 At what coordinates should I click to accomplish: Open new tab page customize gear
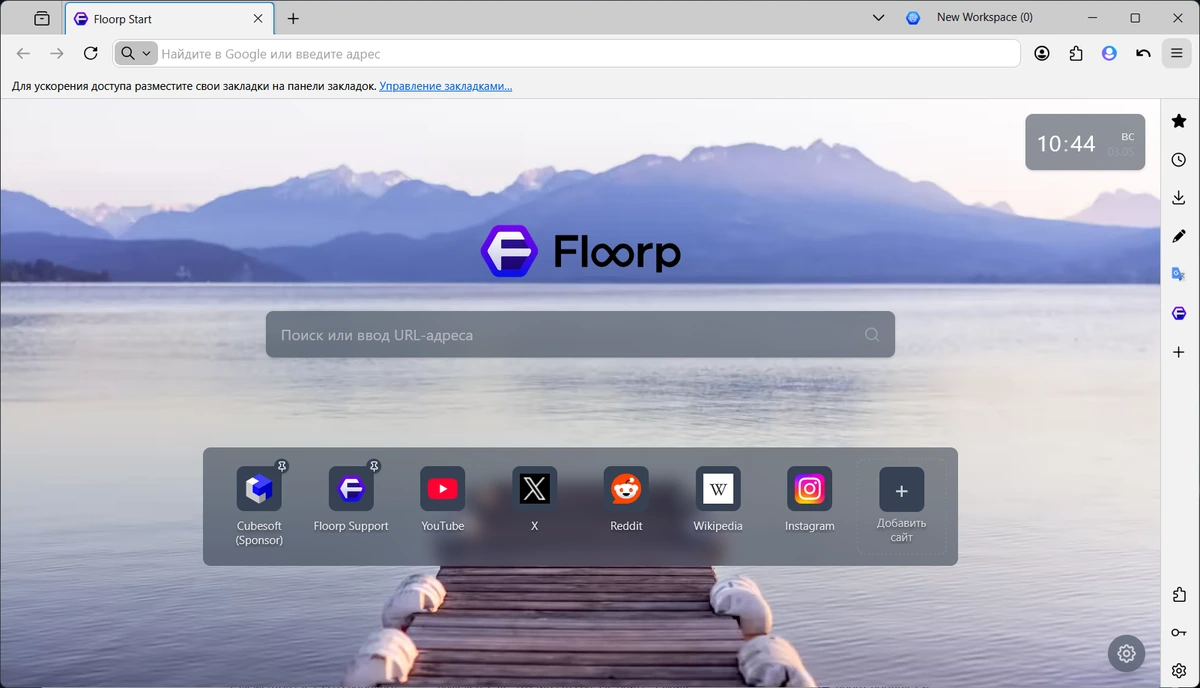pos(1126,653)
